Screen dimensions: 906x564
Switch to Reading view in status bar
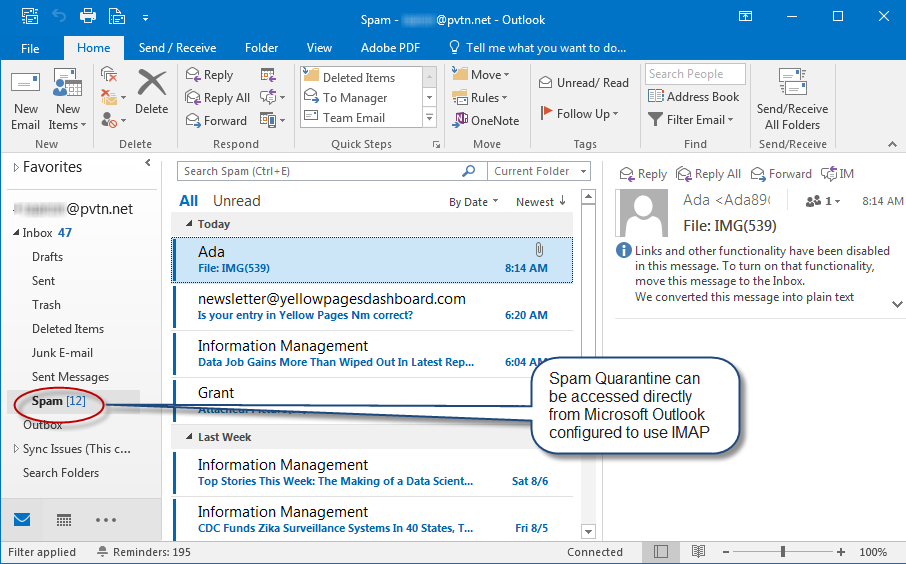(699, 551)
